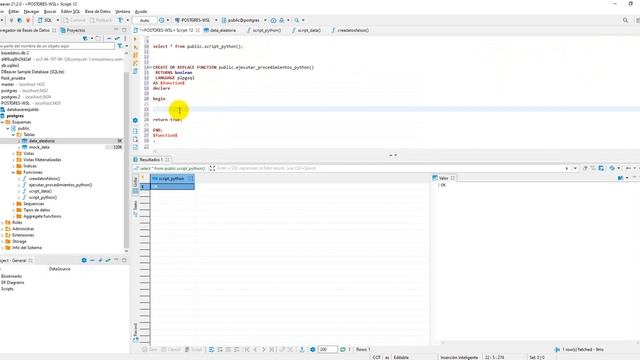Click the results filter expression field
Screen dimensions: 640x360
pyautogui.click(x=388, y=168)
